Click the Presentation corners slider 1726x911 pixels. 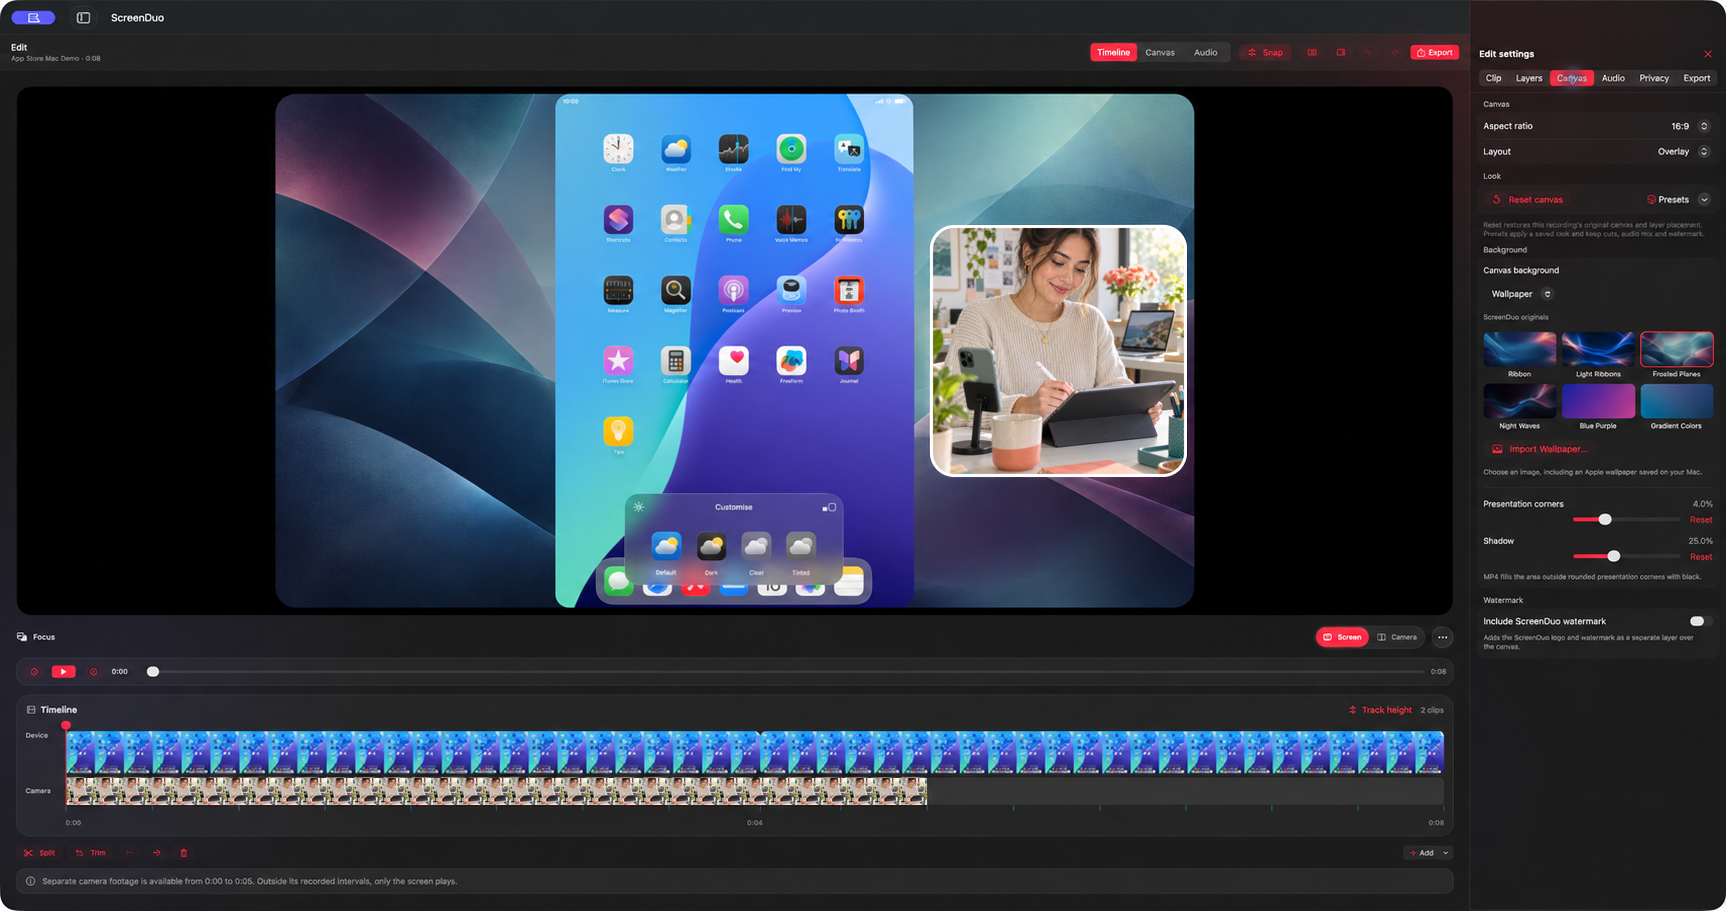coord(1626,520)
